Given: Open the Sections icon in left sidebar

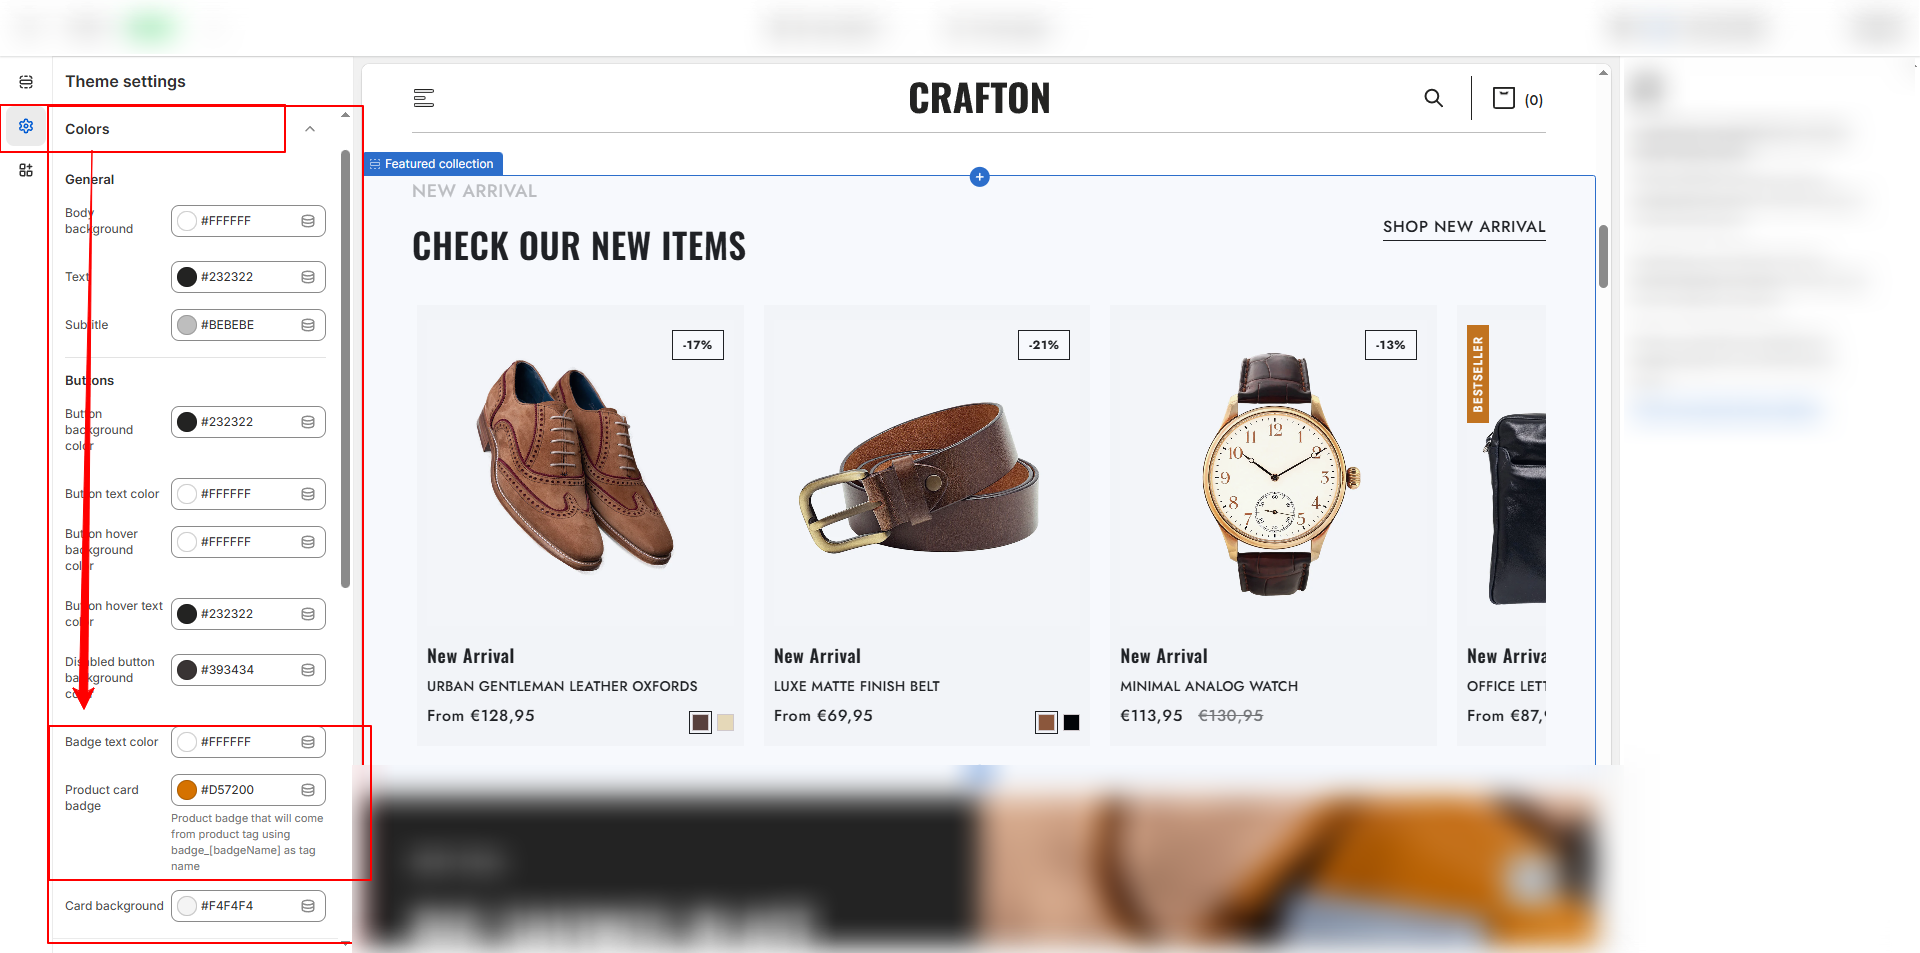Looking at the screenshot, I should pos(26,82).
